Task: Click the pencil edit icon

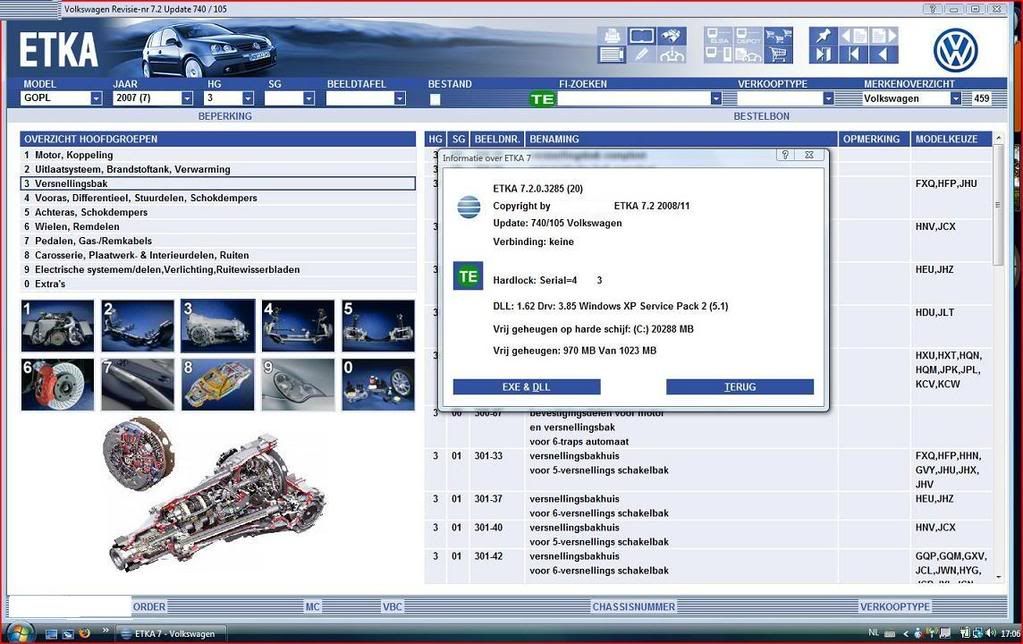Action: pos(641,55)
